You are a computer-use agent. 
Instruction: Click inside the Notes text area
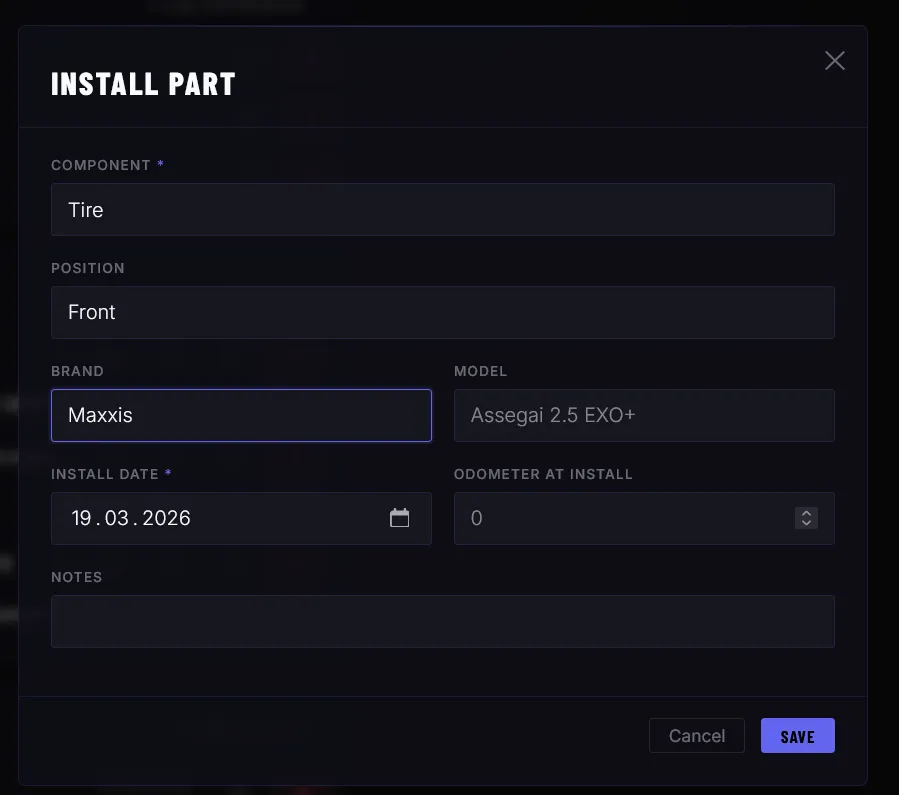(x=443, y=621)
